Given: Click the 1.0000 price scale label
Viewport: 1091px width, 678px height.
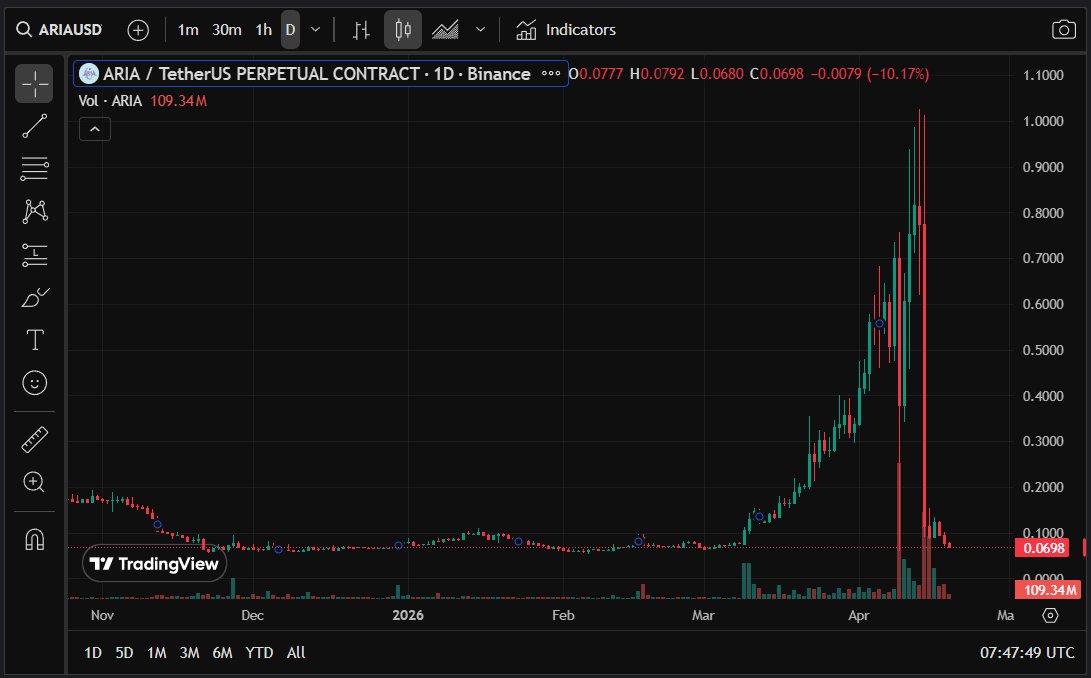Looking at the screenshot, I should (1043, 121).
